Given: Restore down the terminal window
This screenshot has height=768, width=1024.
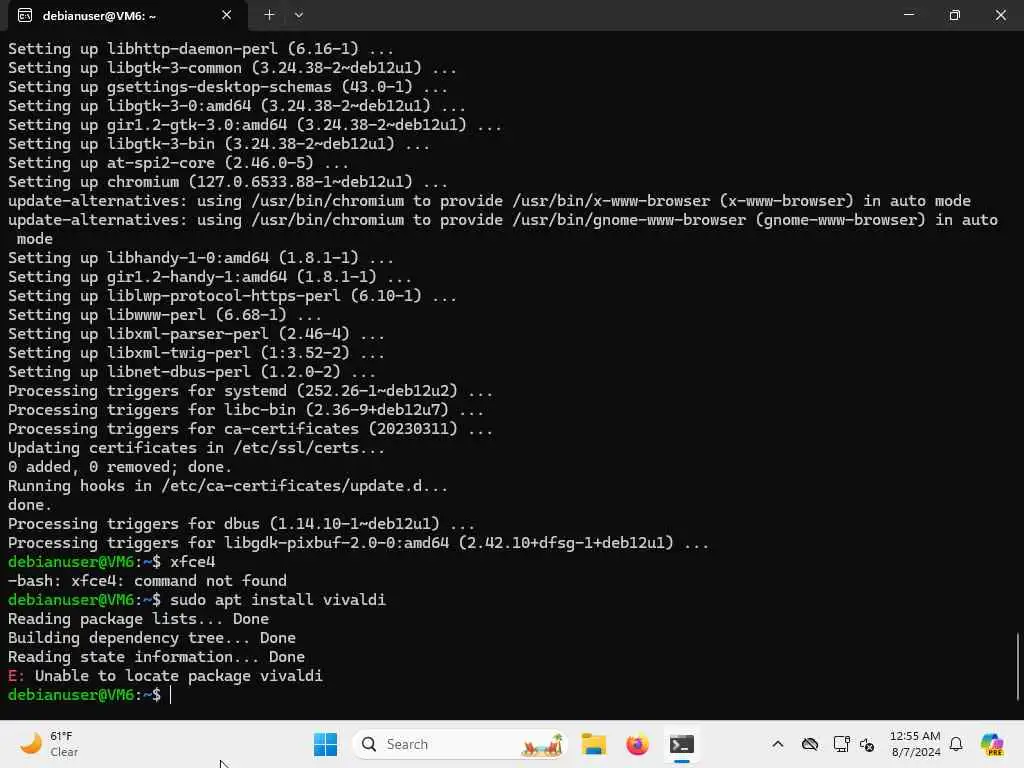Looking at the screenshot, I should click(954, 14).
